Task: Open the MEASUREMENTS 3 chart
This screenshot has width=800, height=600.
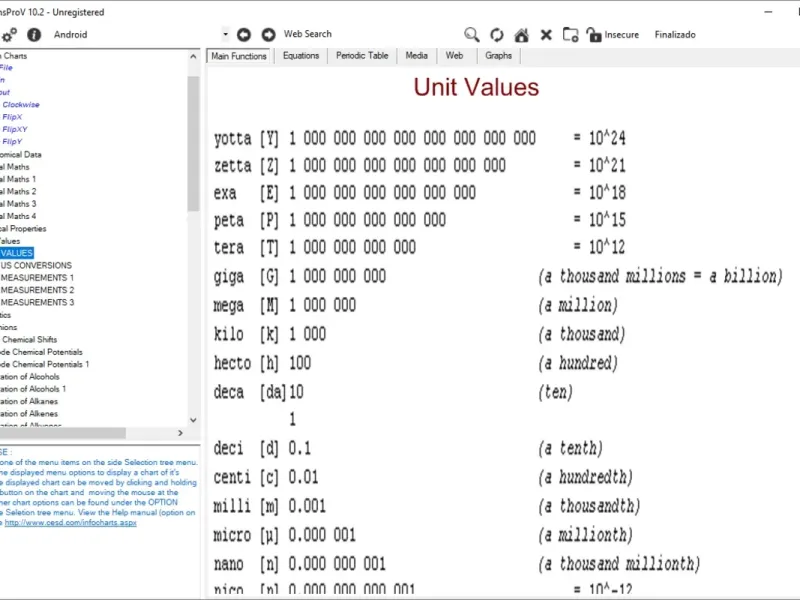Action: [37, 302]
